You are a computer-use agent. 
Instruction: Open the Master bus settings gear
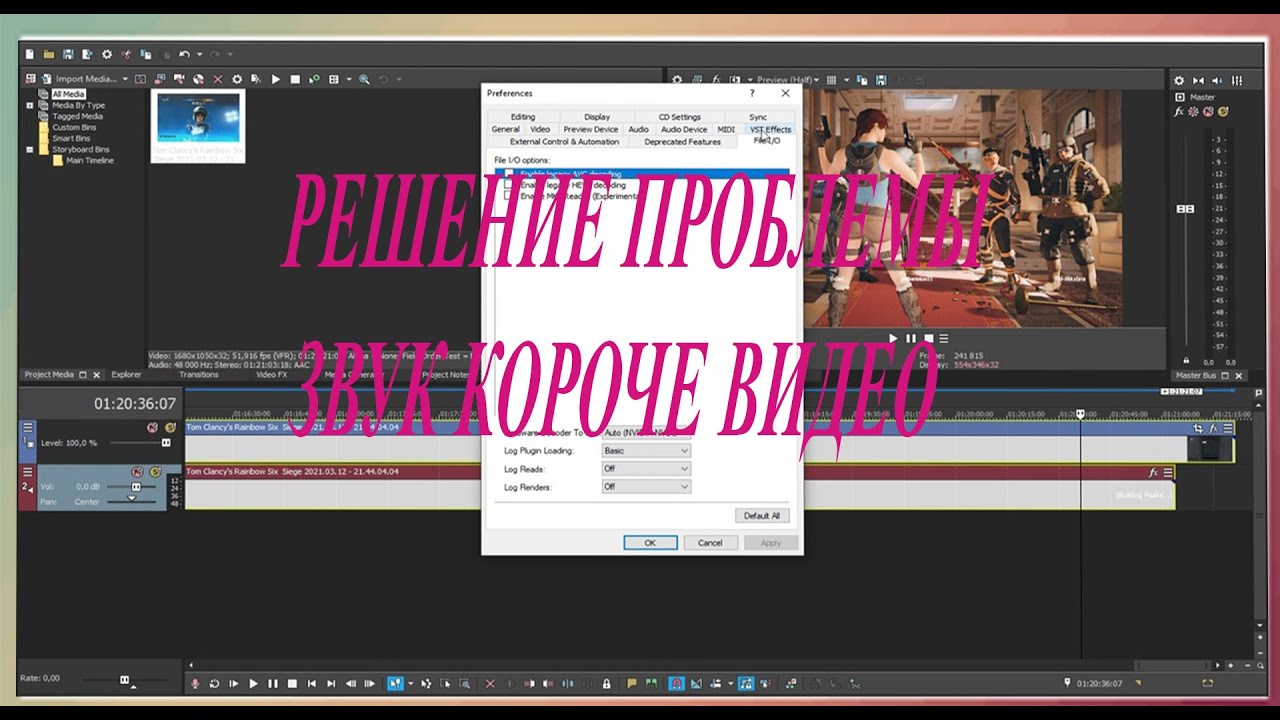1179,80
